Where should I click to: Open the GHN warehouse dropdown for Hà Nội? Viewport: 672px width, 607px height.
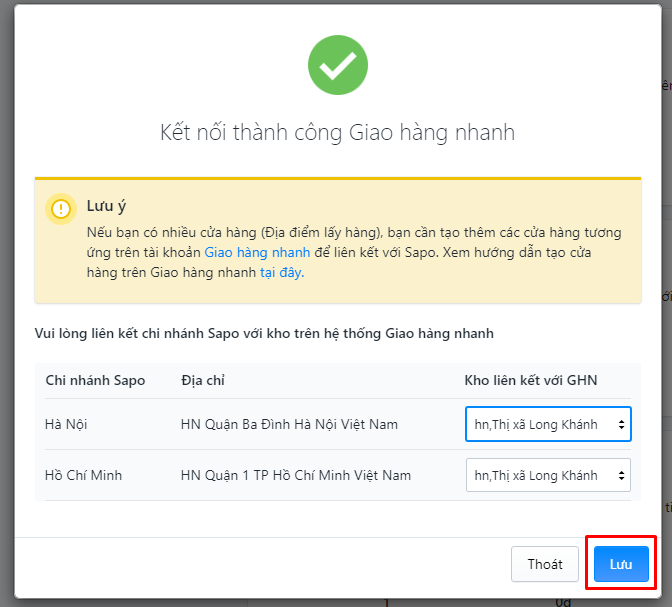pyautogui.click(x=548, y=424)
